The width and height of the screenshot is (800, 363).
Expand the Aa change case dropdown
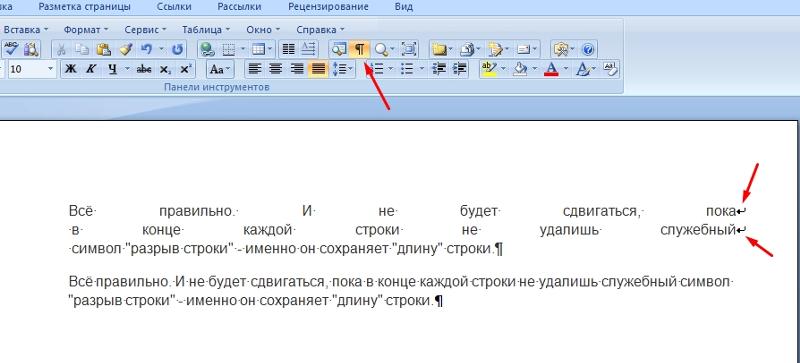pos(227,69)
